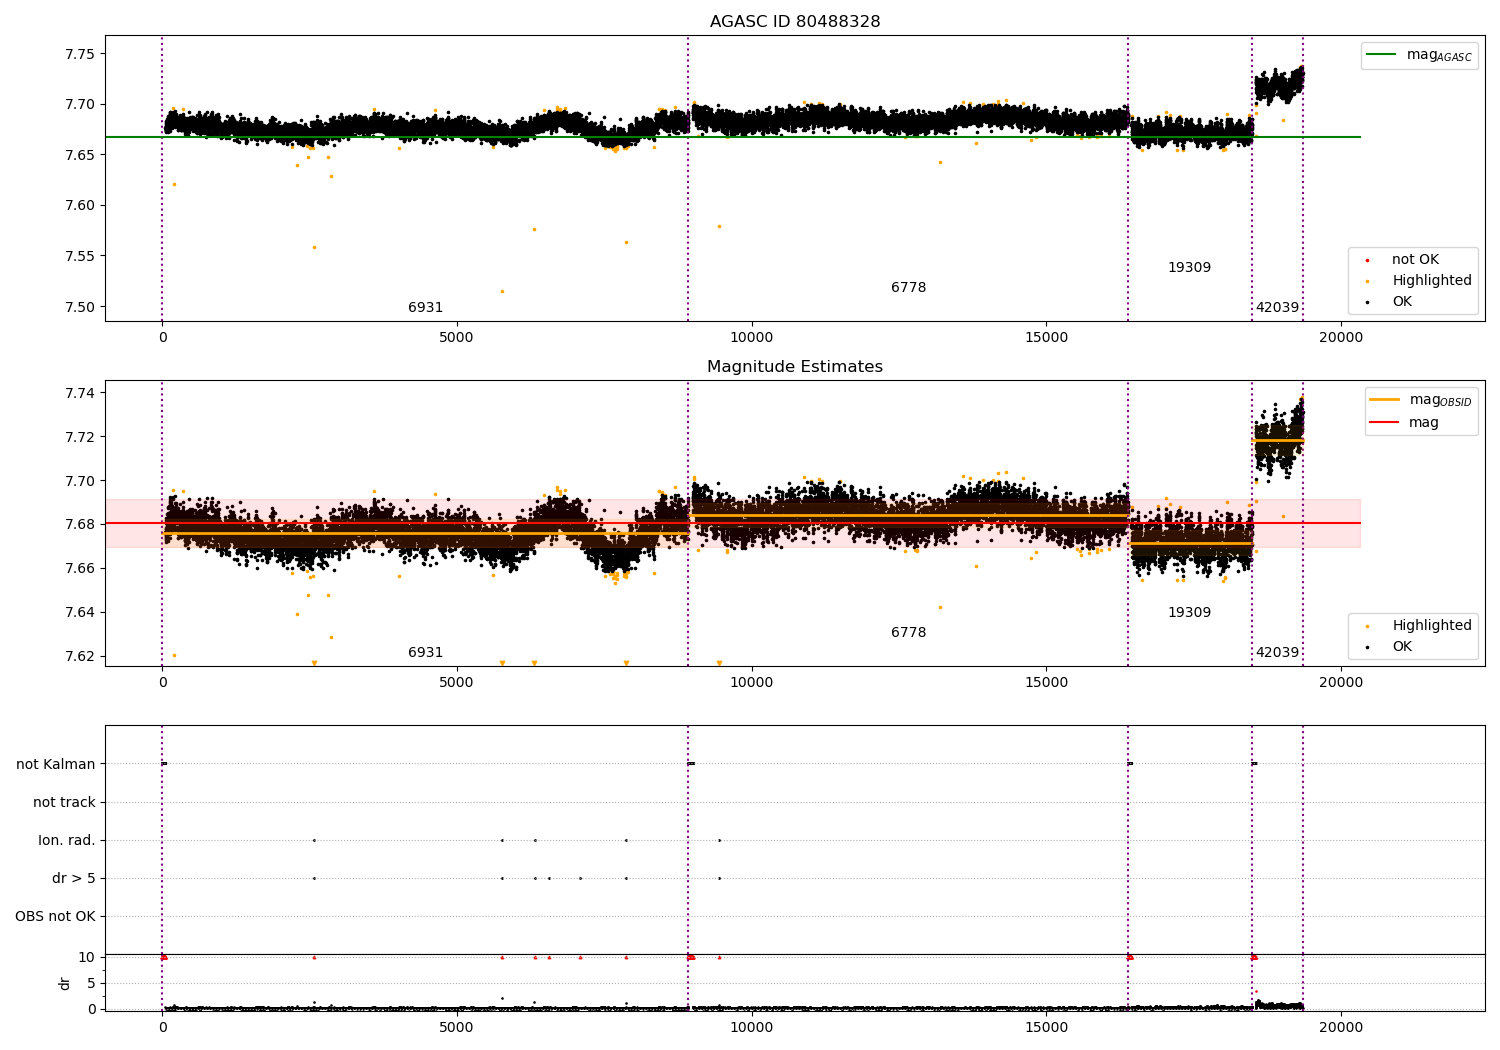Click obsid label 42039 in Magnitude Estimates plot
This screenshot has width=1500, height=1050.
click(x=1277, y=653)
